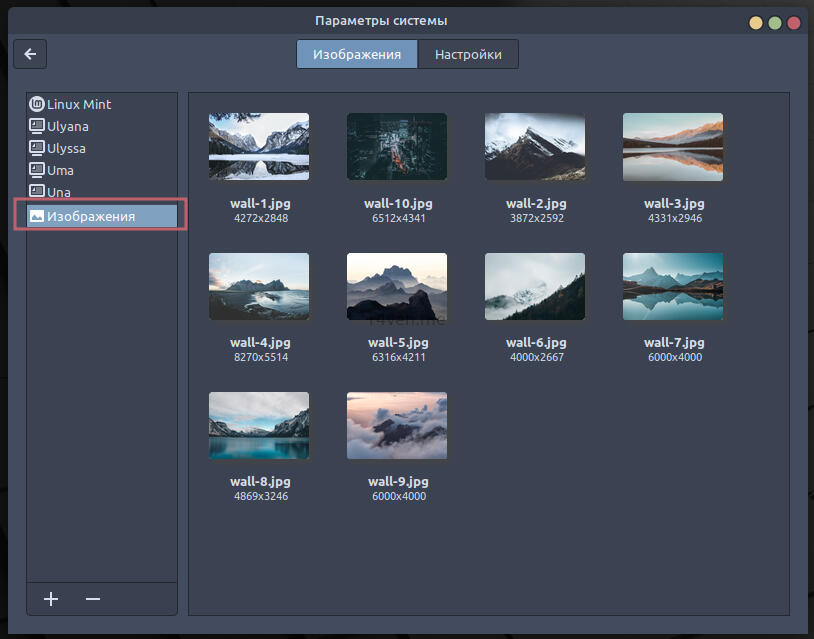Set wall-8.jpg as the background
The width and height of the screenshot is (814, 639).
tap(259, 425)
